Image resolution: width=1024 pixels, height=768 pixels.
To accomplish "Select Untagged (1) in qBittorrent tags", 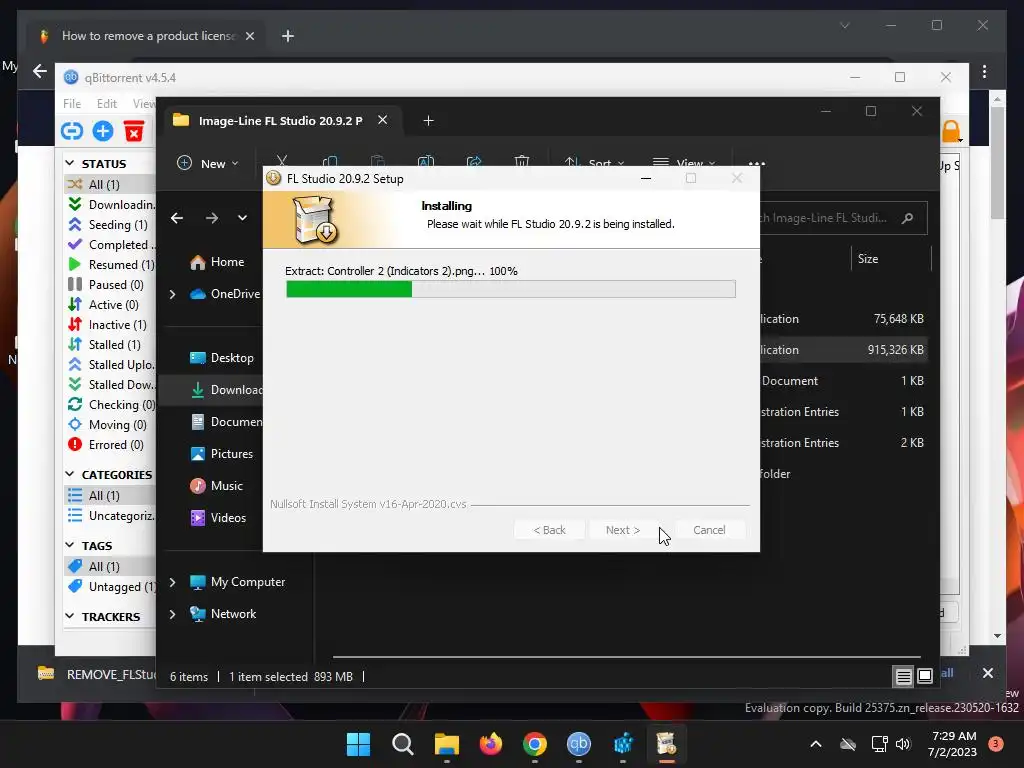I will click(x=111, y=586).
